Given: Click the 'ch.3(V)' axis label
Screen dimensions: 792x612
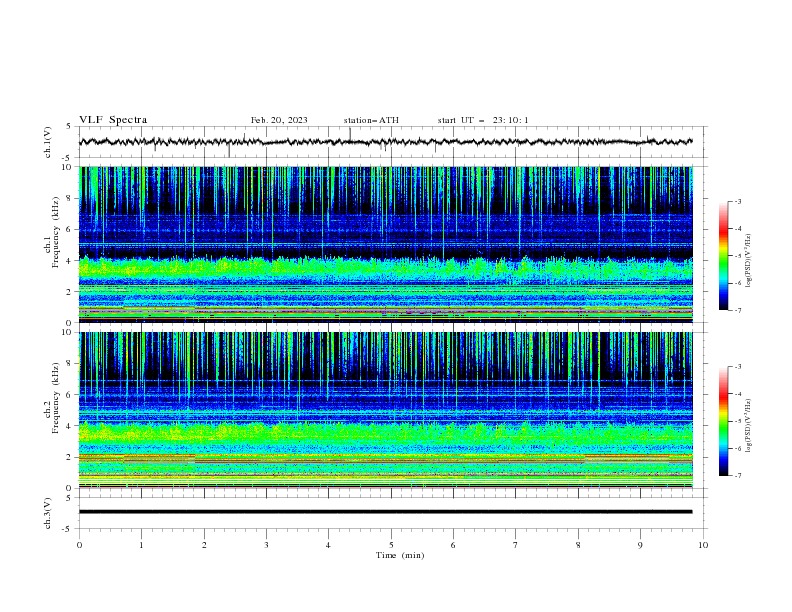Looking at the screenshot, I should [x=48, y=513].
